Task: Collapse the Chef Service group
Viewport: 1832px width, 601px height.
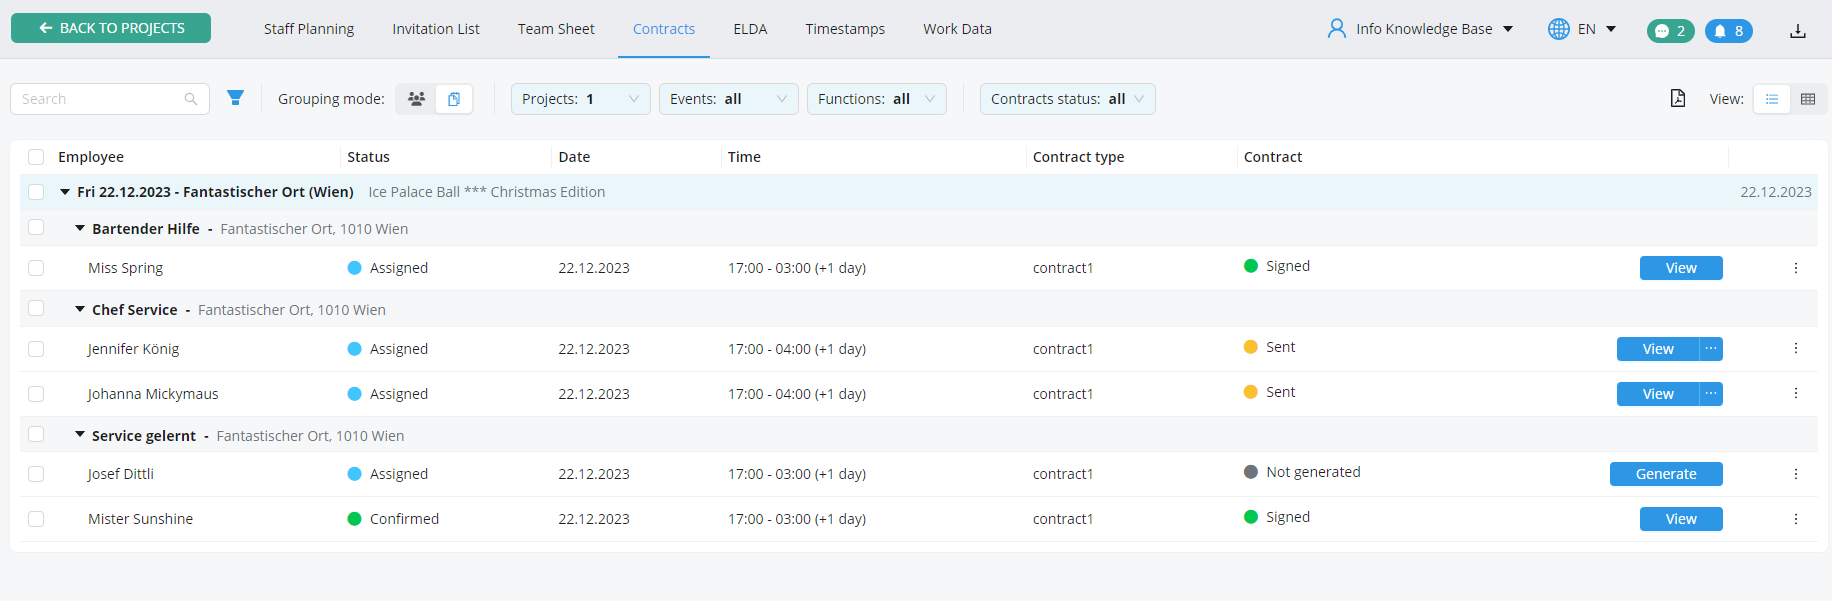Action: (80, 310)
